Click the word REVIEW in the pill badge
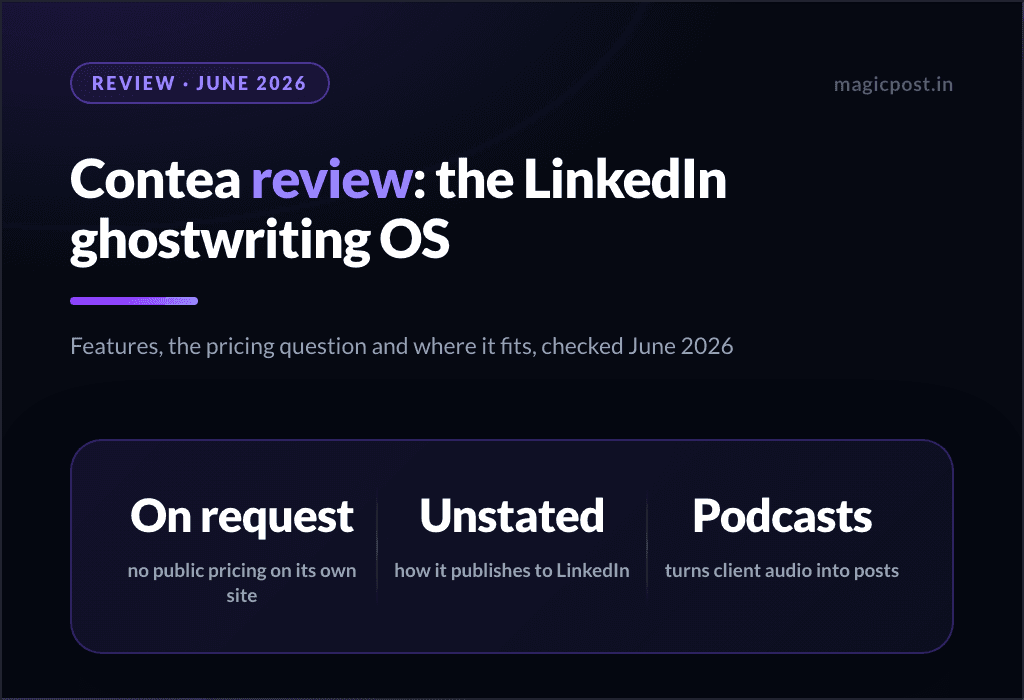The height and width of the screenshot is (700, 1024). [133, 84]
